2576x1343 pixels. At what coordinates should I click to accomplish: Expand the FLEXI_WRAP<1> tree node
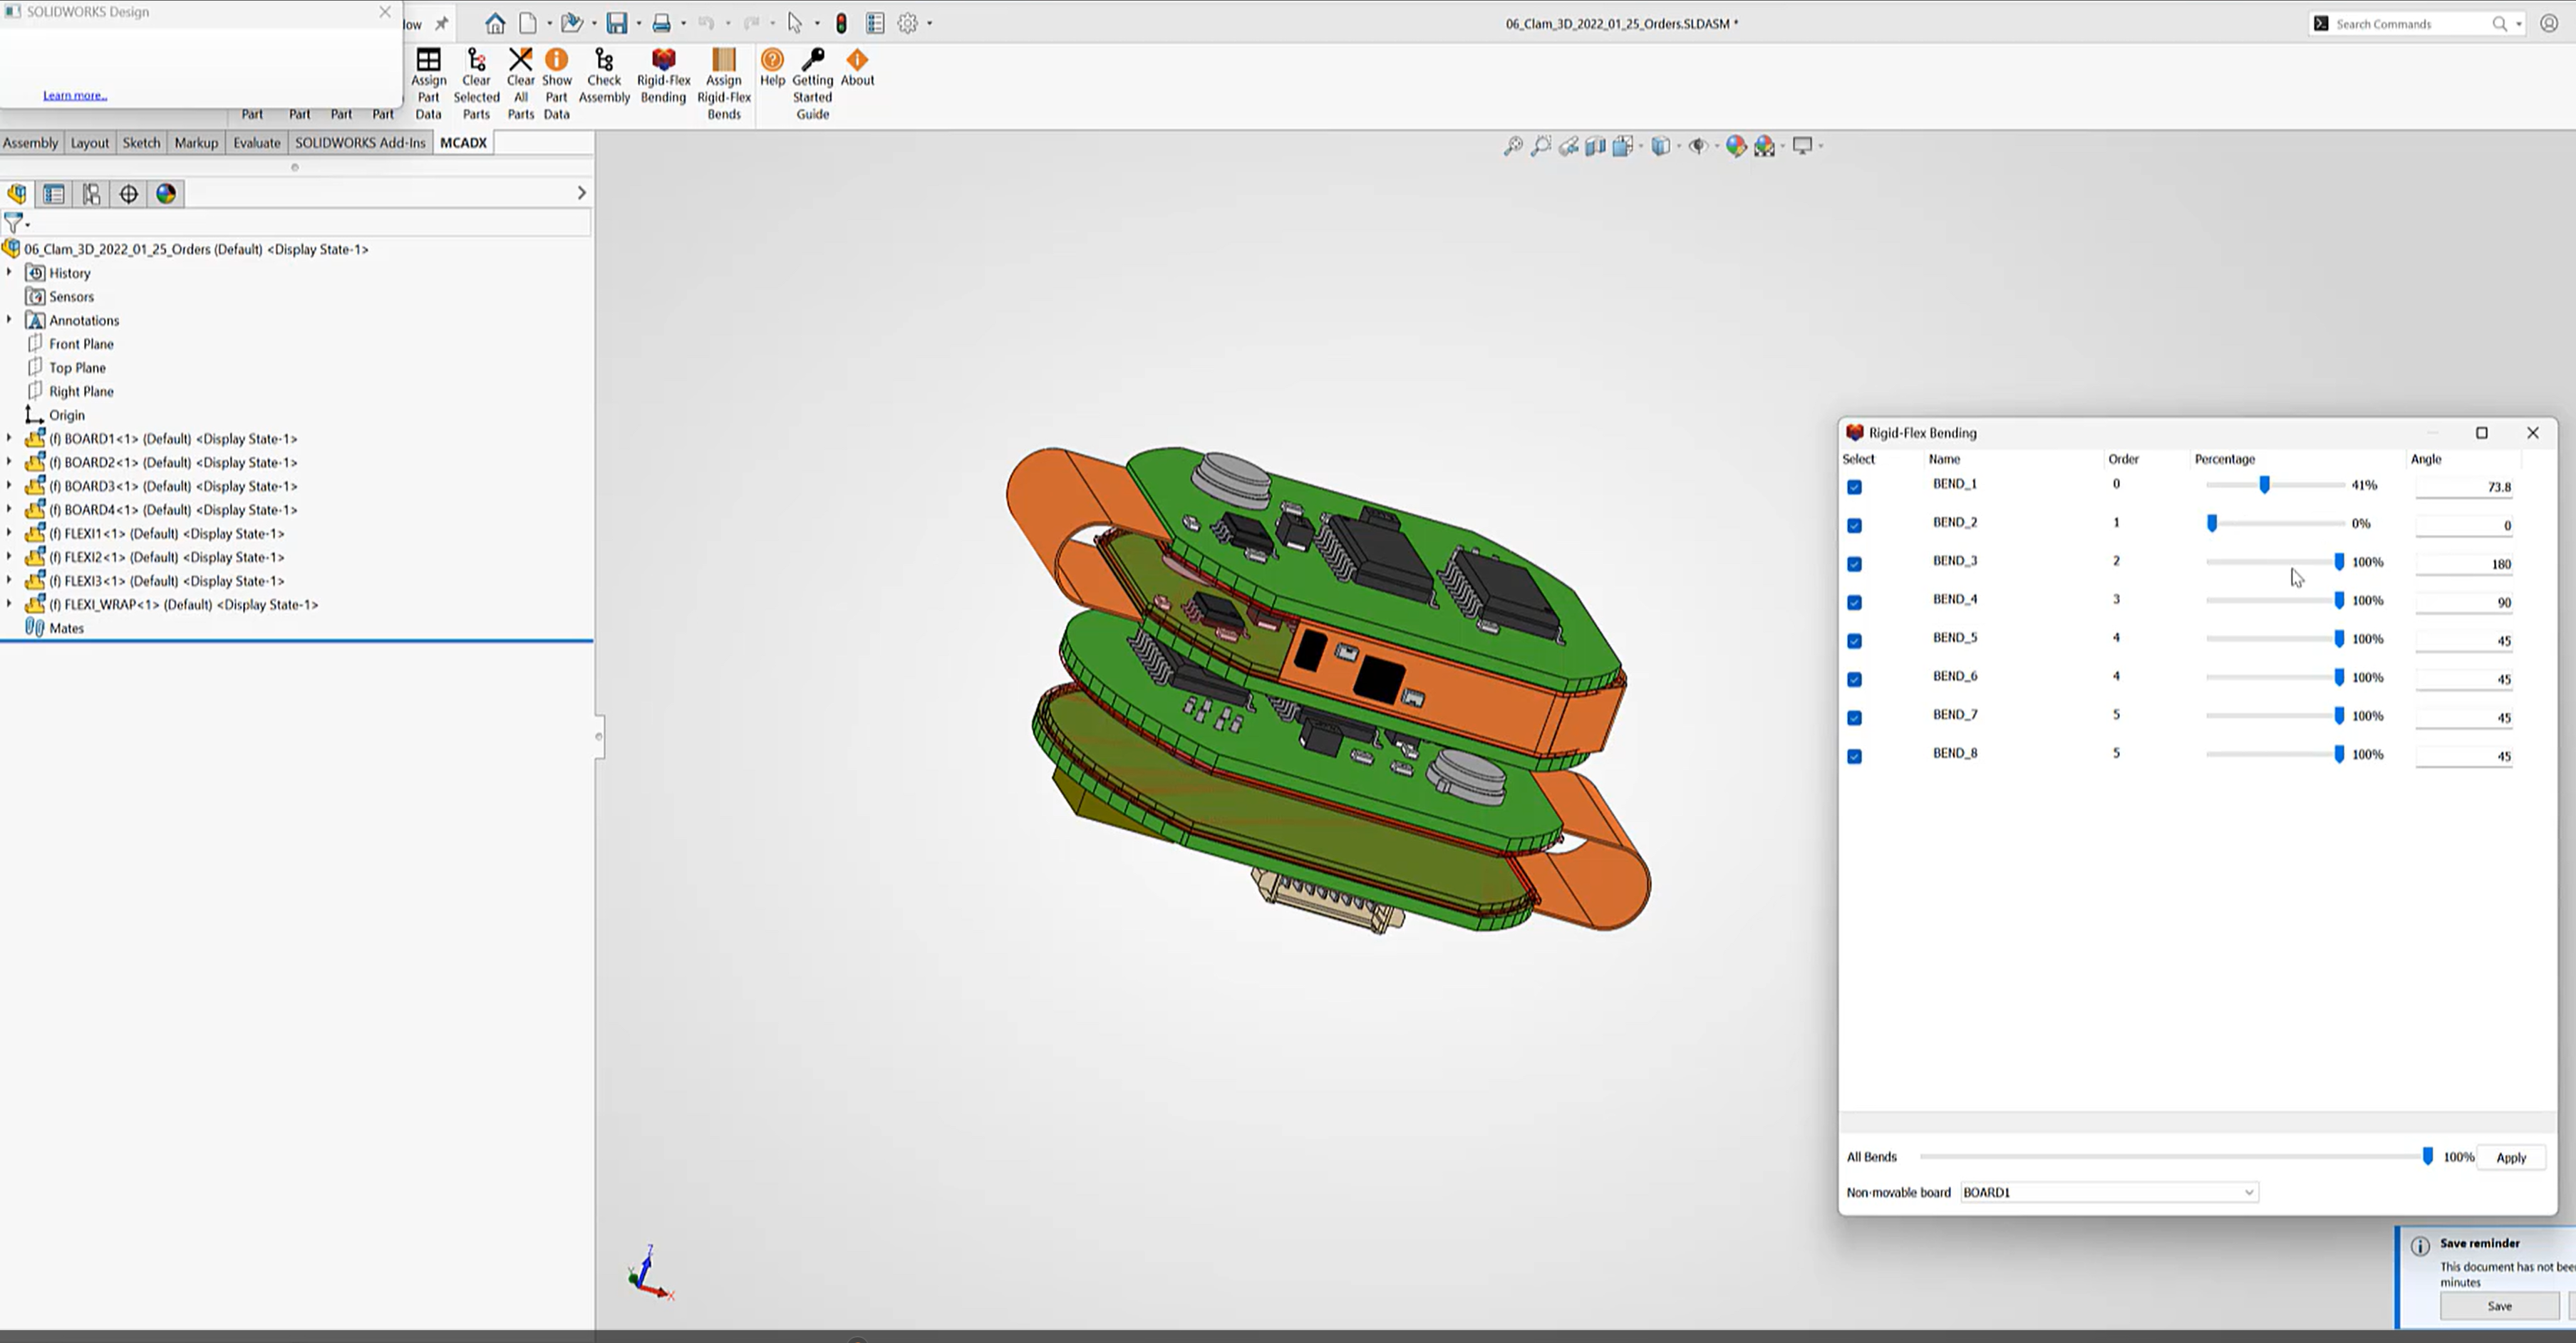(9, 604)
